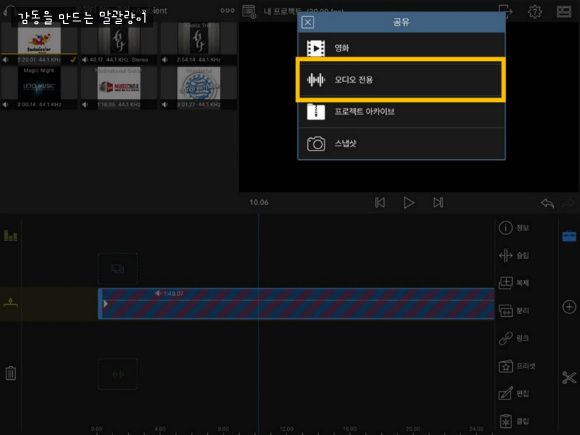The height and width of the screenshot is (435, 580).
Task: Open the project manager icon beside 내 프로젝트
Action: 249,11
